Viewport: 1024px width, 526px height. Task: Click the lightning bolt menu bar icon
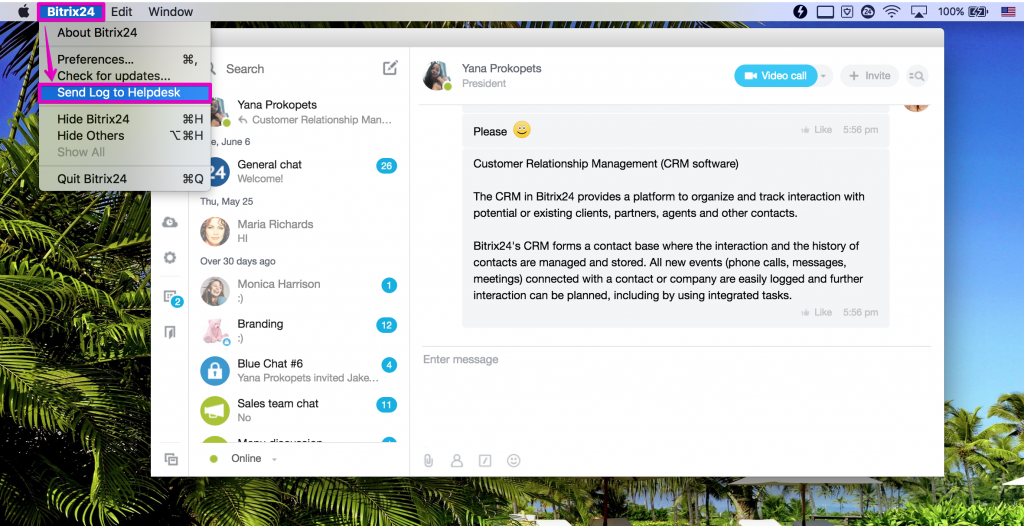pyautogui.click(x=800, y=11)
